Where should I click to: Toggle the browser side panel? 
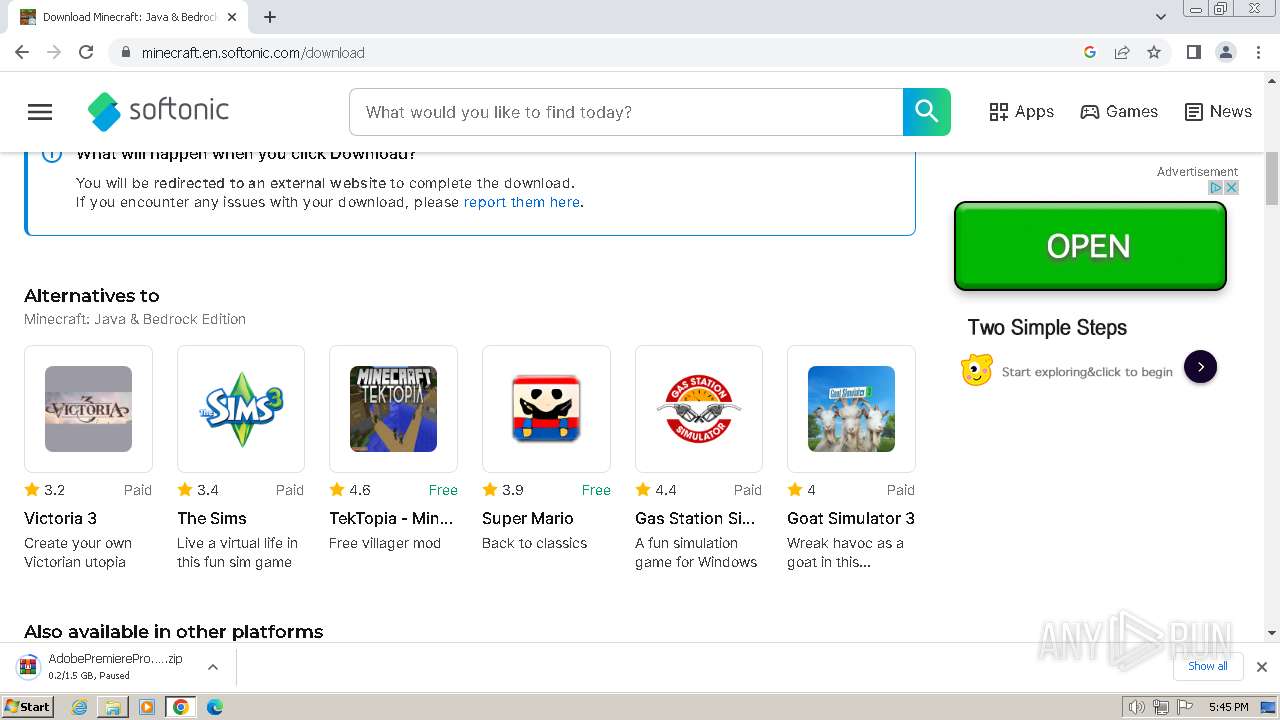point(1194,52)
